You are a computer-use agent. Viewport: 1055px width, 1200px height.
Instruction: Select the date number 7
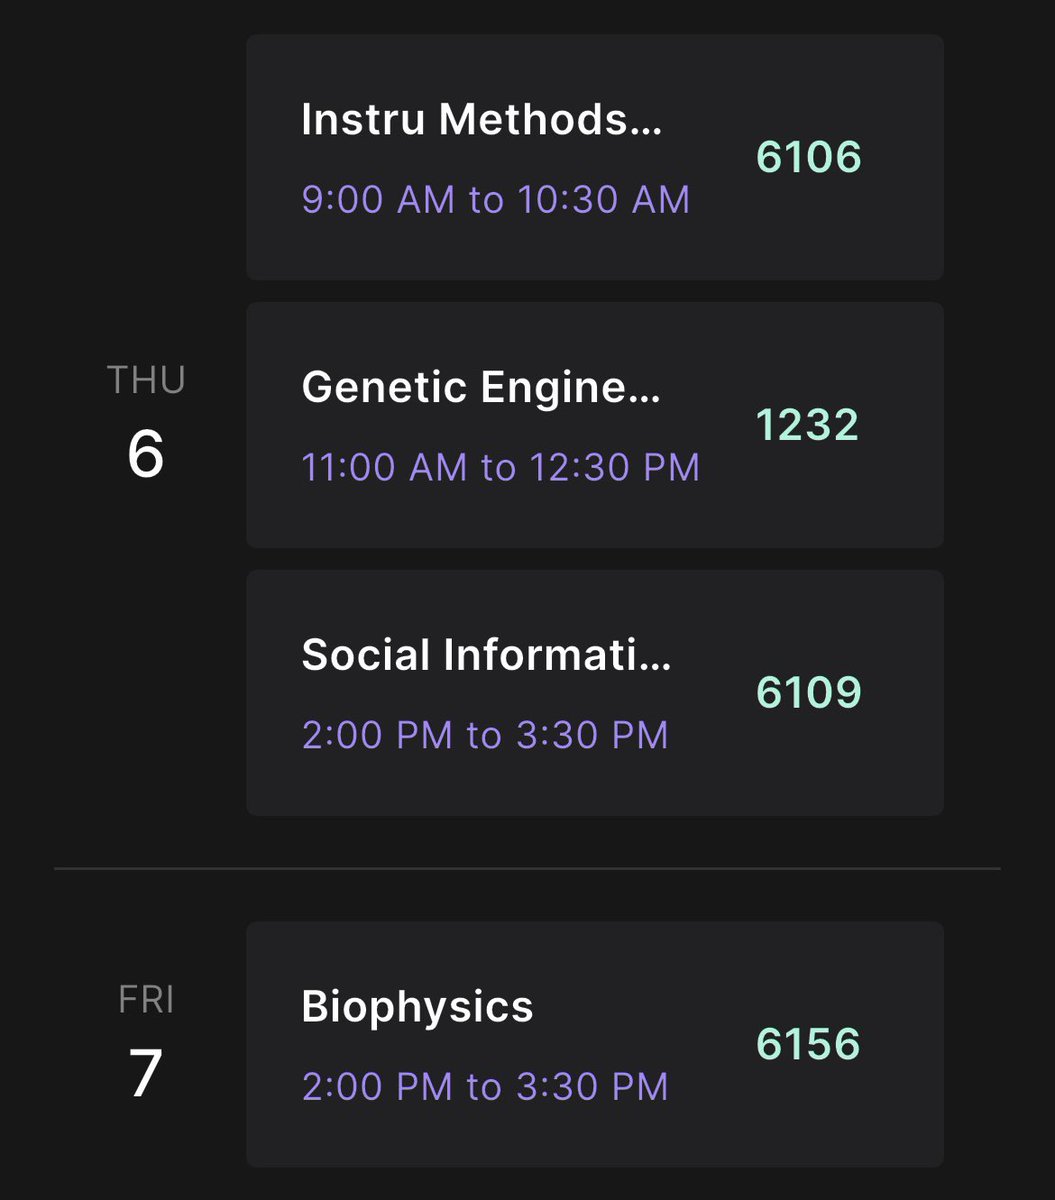146,1074
